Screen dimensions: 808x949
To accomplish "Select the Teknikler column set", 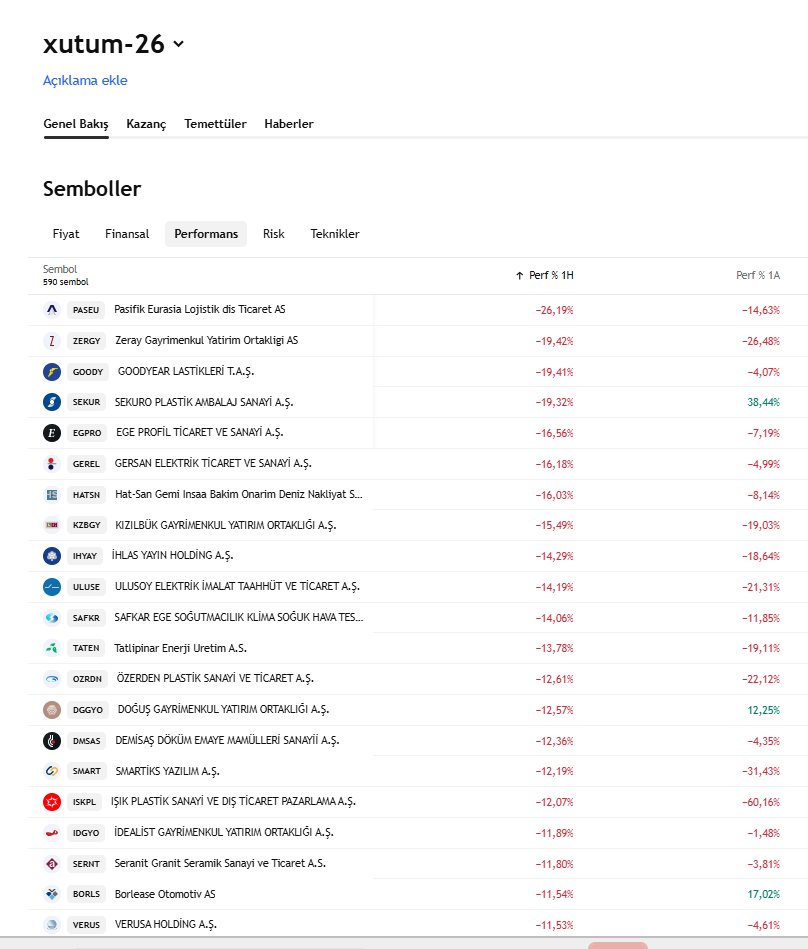I will pos(335,234).
